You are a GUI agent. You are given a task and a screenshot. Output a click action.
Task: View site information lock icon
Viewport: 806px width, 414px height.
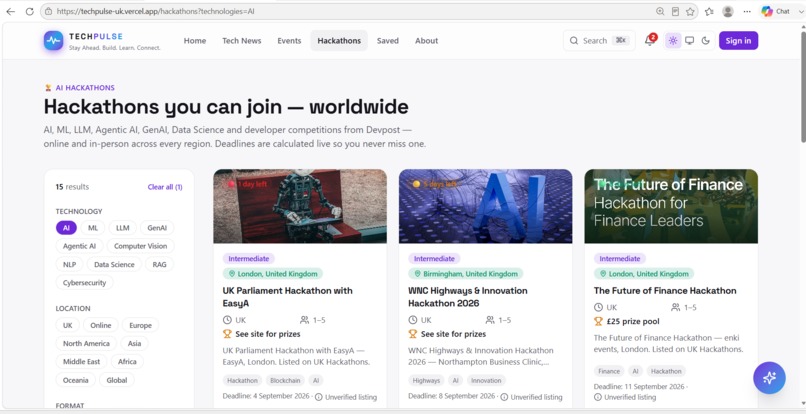pyautogui.click(x=48, y=11)
